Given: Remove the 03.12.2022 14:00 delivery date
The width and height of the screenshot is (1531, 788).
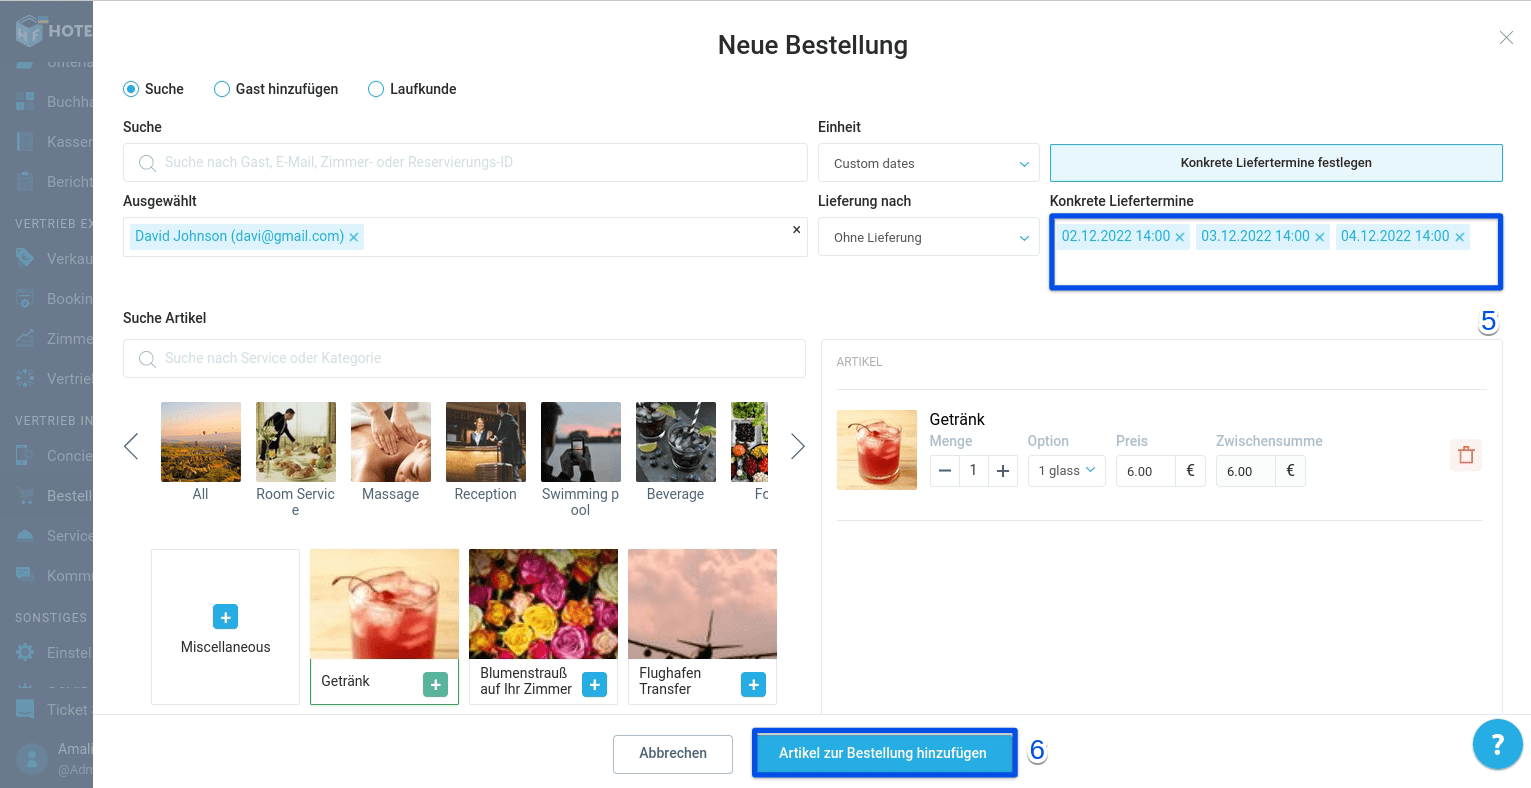Looking at the screenshot, I should [x=1319, y=237].
